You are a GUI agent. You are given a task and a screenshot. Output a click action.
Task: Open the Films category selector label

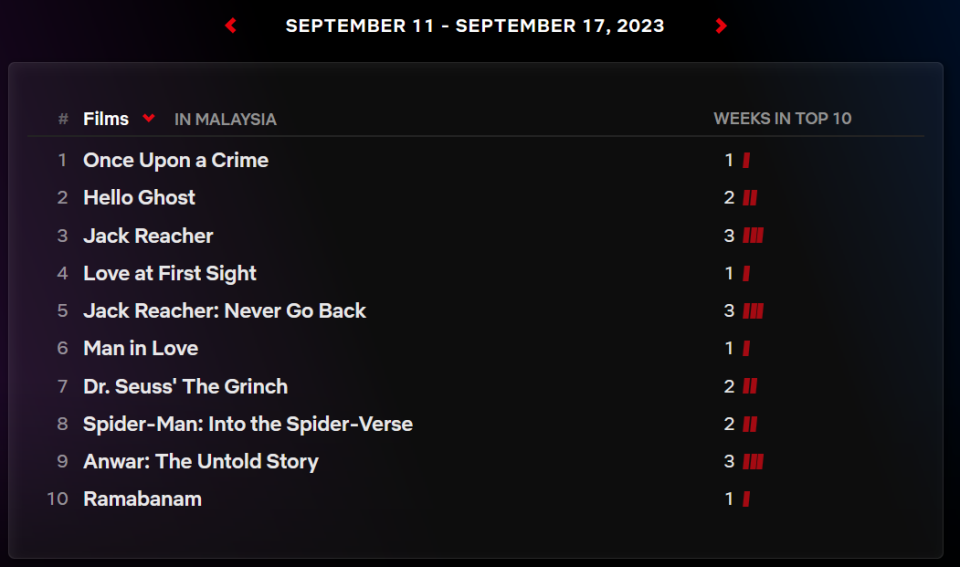point(106,119)
